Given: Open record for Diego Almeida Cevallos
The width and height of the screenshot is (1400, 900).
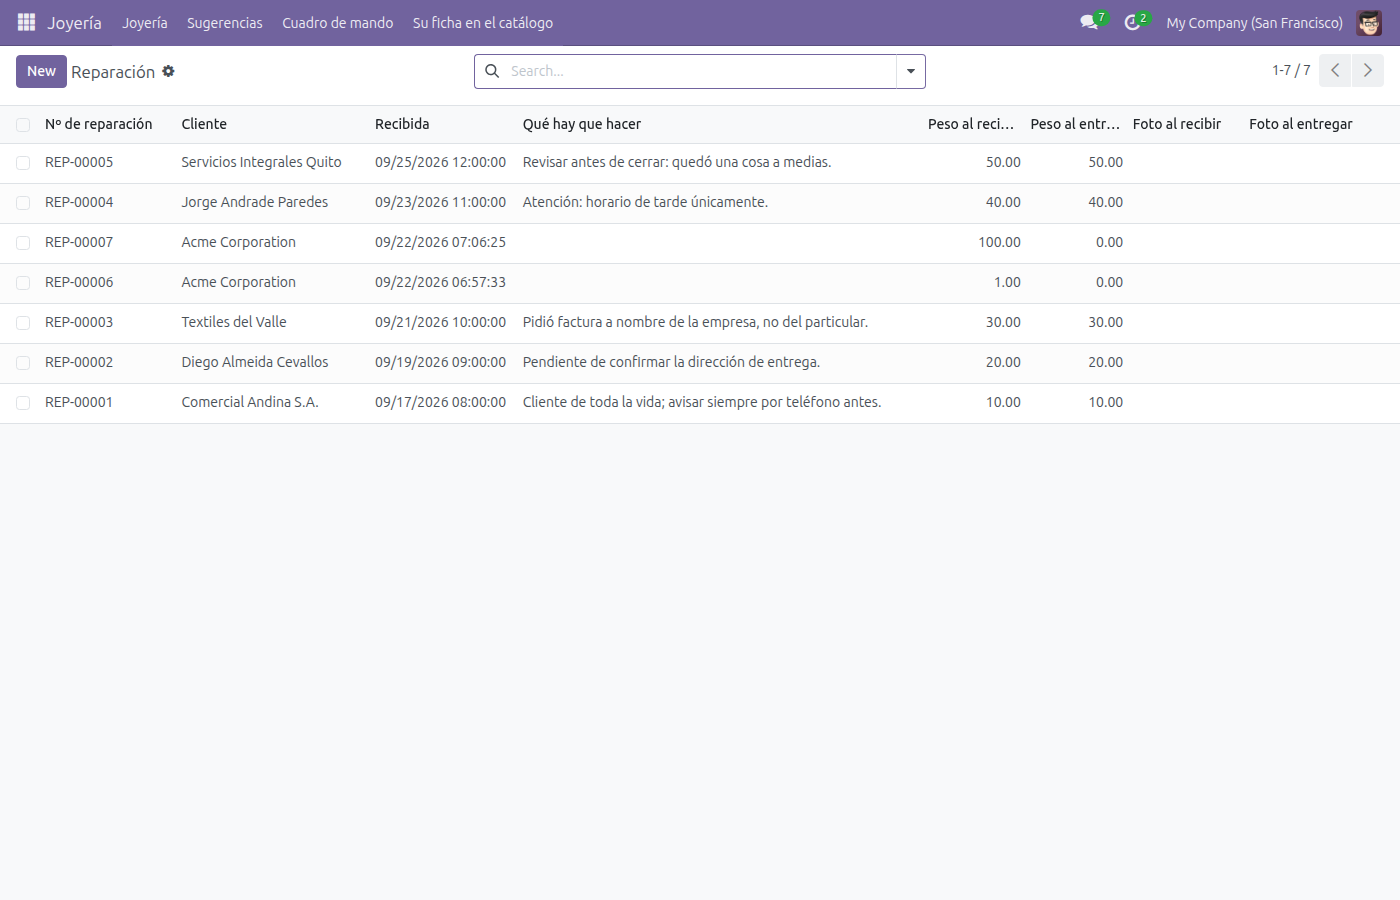Looking at the screenshot, I should coord(255,362).
